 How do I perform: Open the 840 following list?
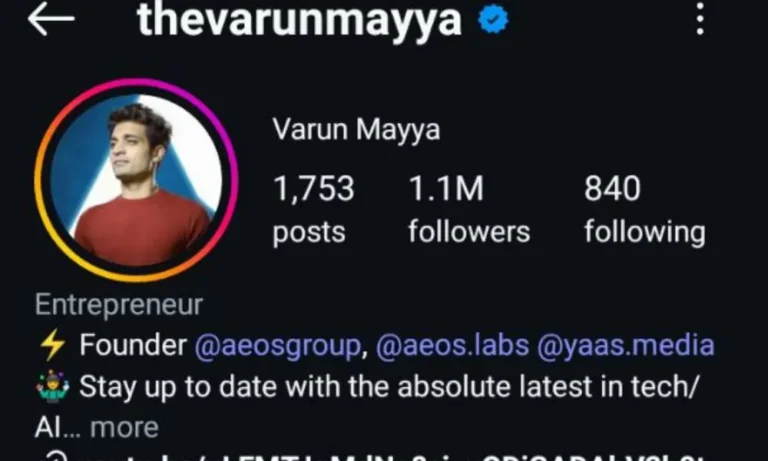(x=645, y=210)
